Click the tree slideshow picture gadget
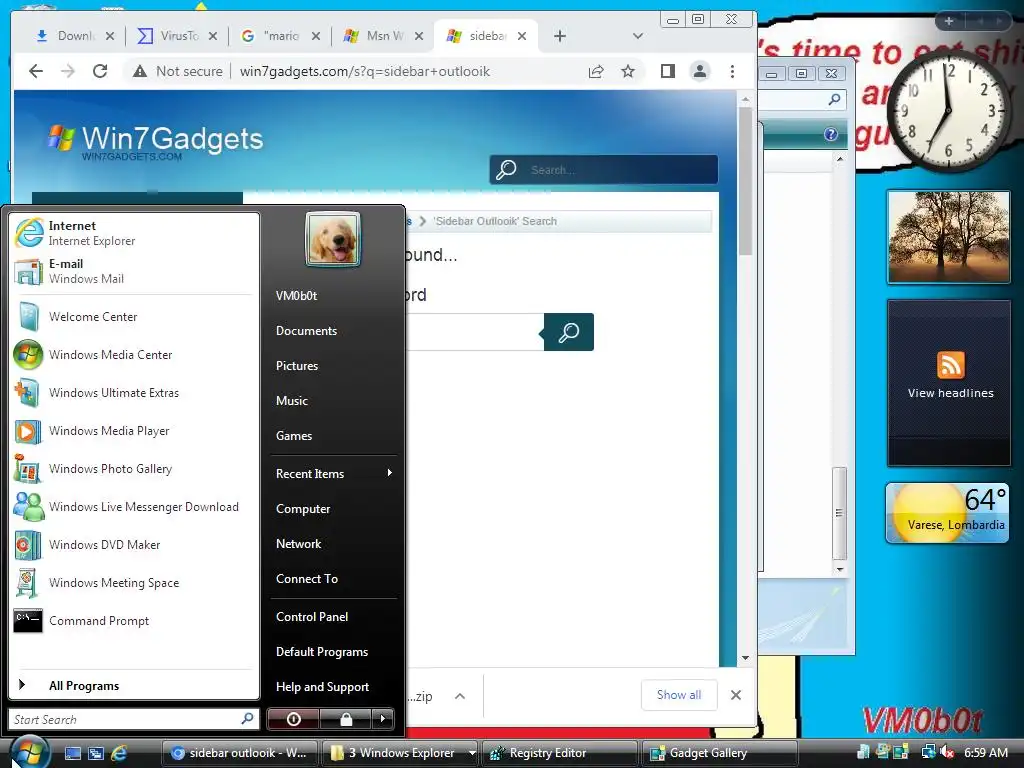Image resolution: width=1024 pixels, height=768 pixels. point(949,237)
